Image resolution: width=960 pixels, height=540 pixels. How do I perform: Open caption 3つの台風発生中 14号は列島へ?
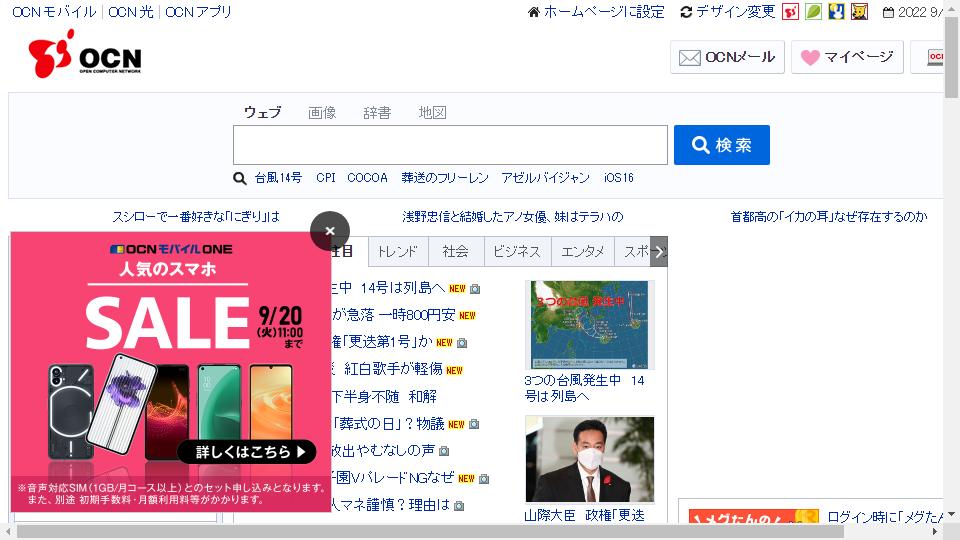[x=585, y=388]
